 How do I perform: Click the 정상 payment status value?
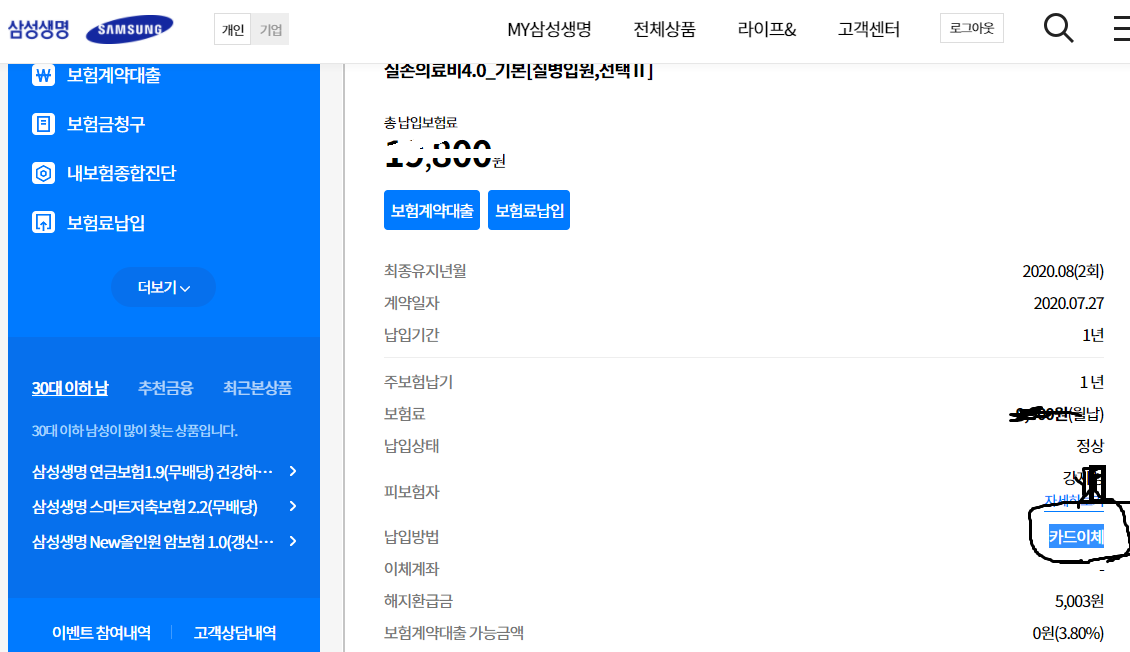[x=1090, y=446]
